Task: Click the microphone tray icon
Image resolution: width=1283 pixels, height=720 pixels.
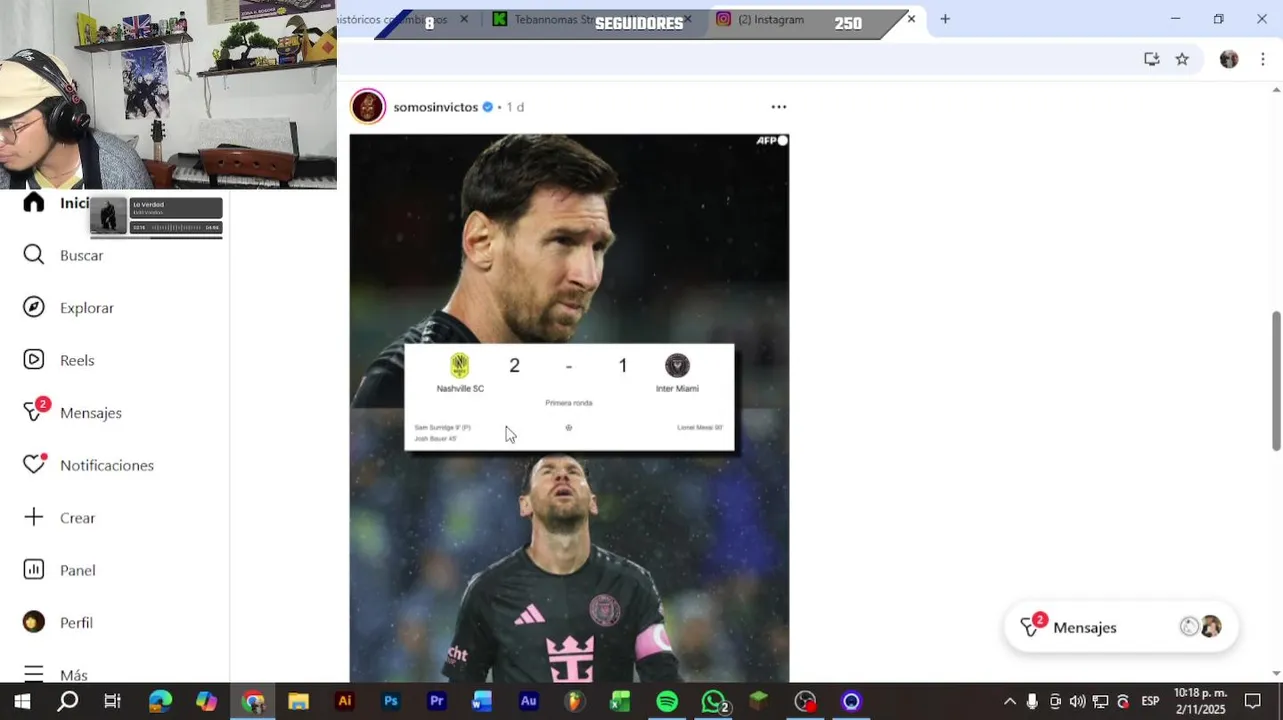Action: coord(1032,702)
